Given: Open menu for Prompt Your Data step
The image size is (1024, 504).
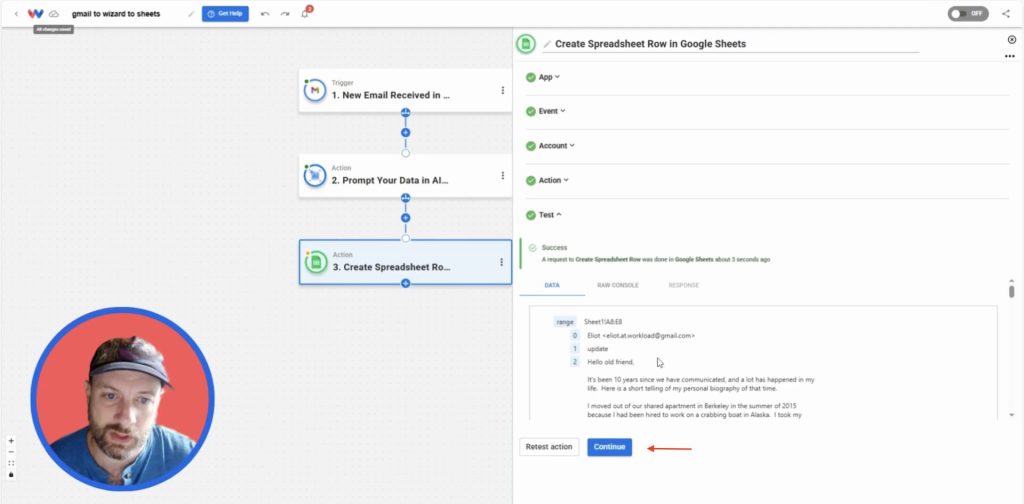Looking at the screenshot, I should click(x=502, y=176).
